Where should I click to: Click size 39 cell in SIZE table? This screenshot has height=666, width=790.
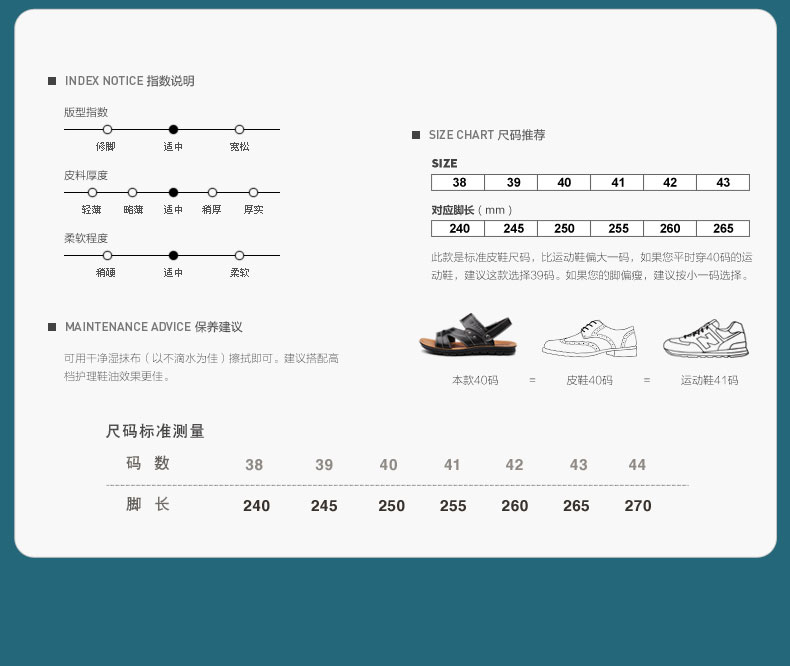[x=511, y=182]
